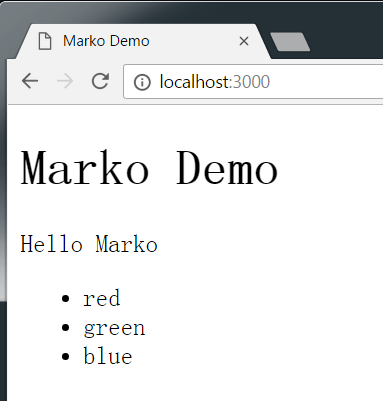
Task: Click the red list item
Action: [x=102, y=298]
